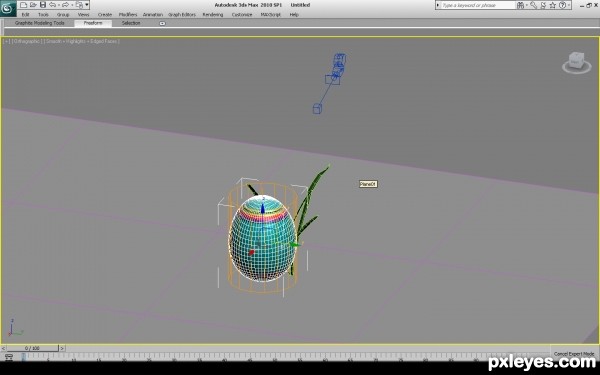The height and width of the screenshot is (375, 600).
Task: Open mini curve editor icon
Action: (8, 357)
